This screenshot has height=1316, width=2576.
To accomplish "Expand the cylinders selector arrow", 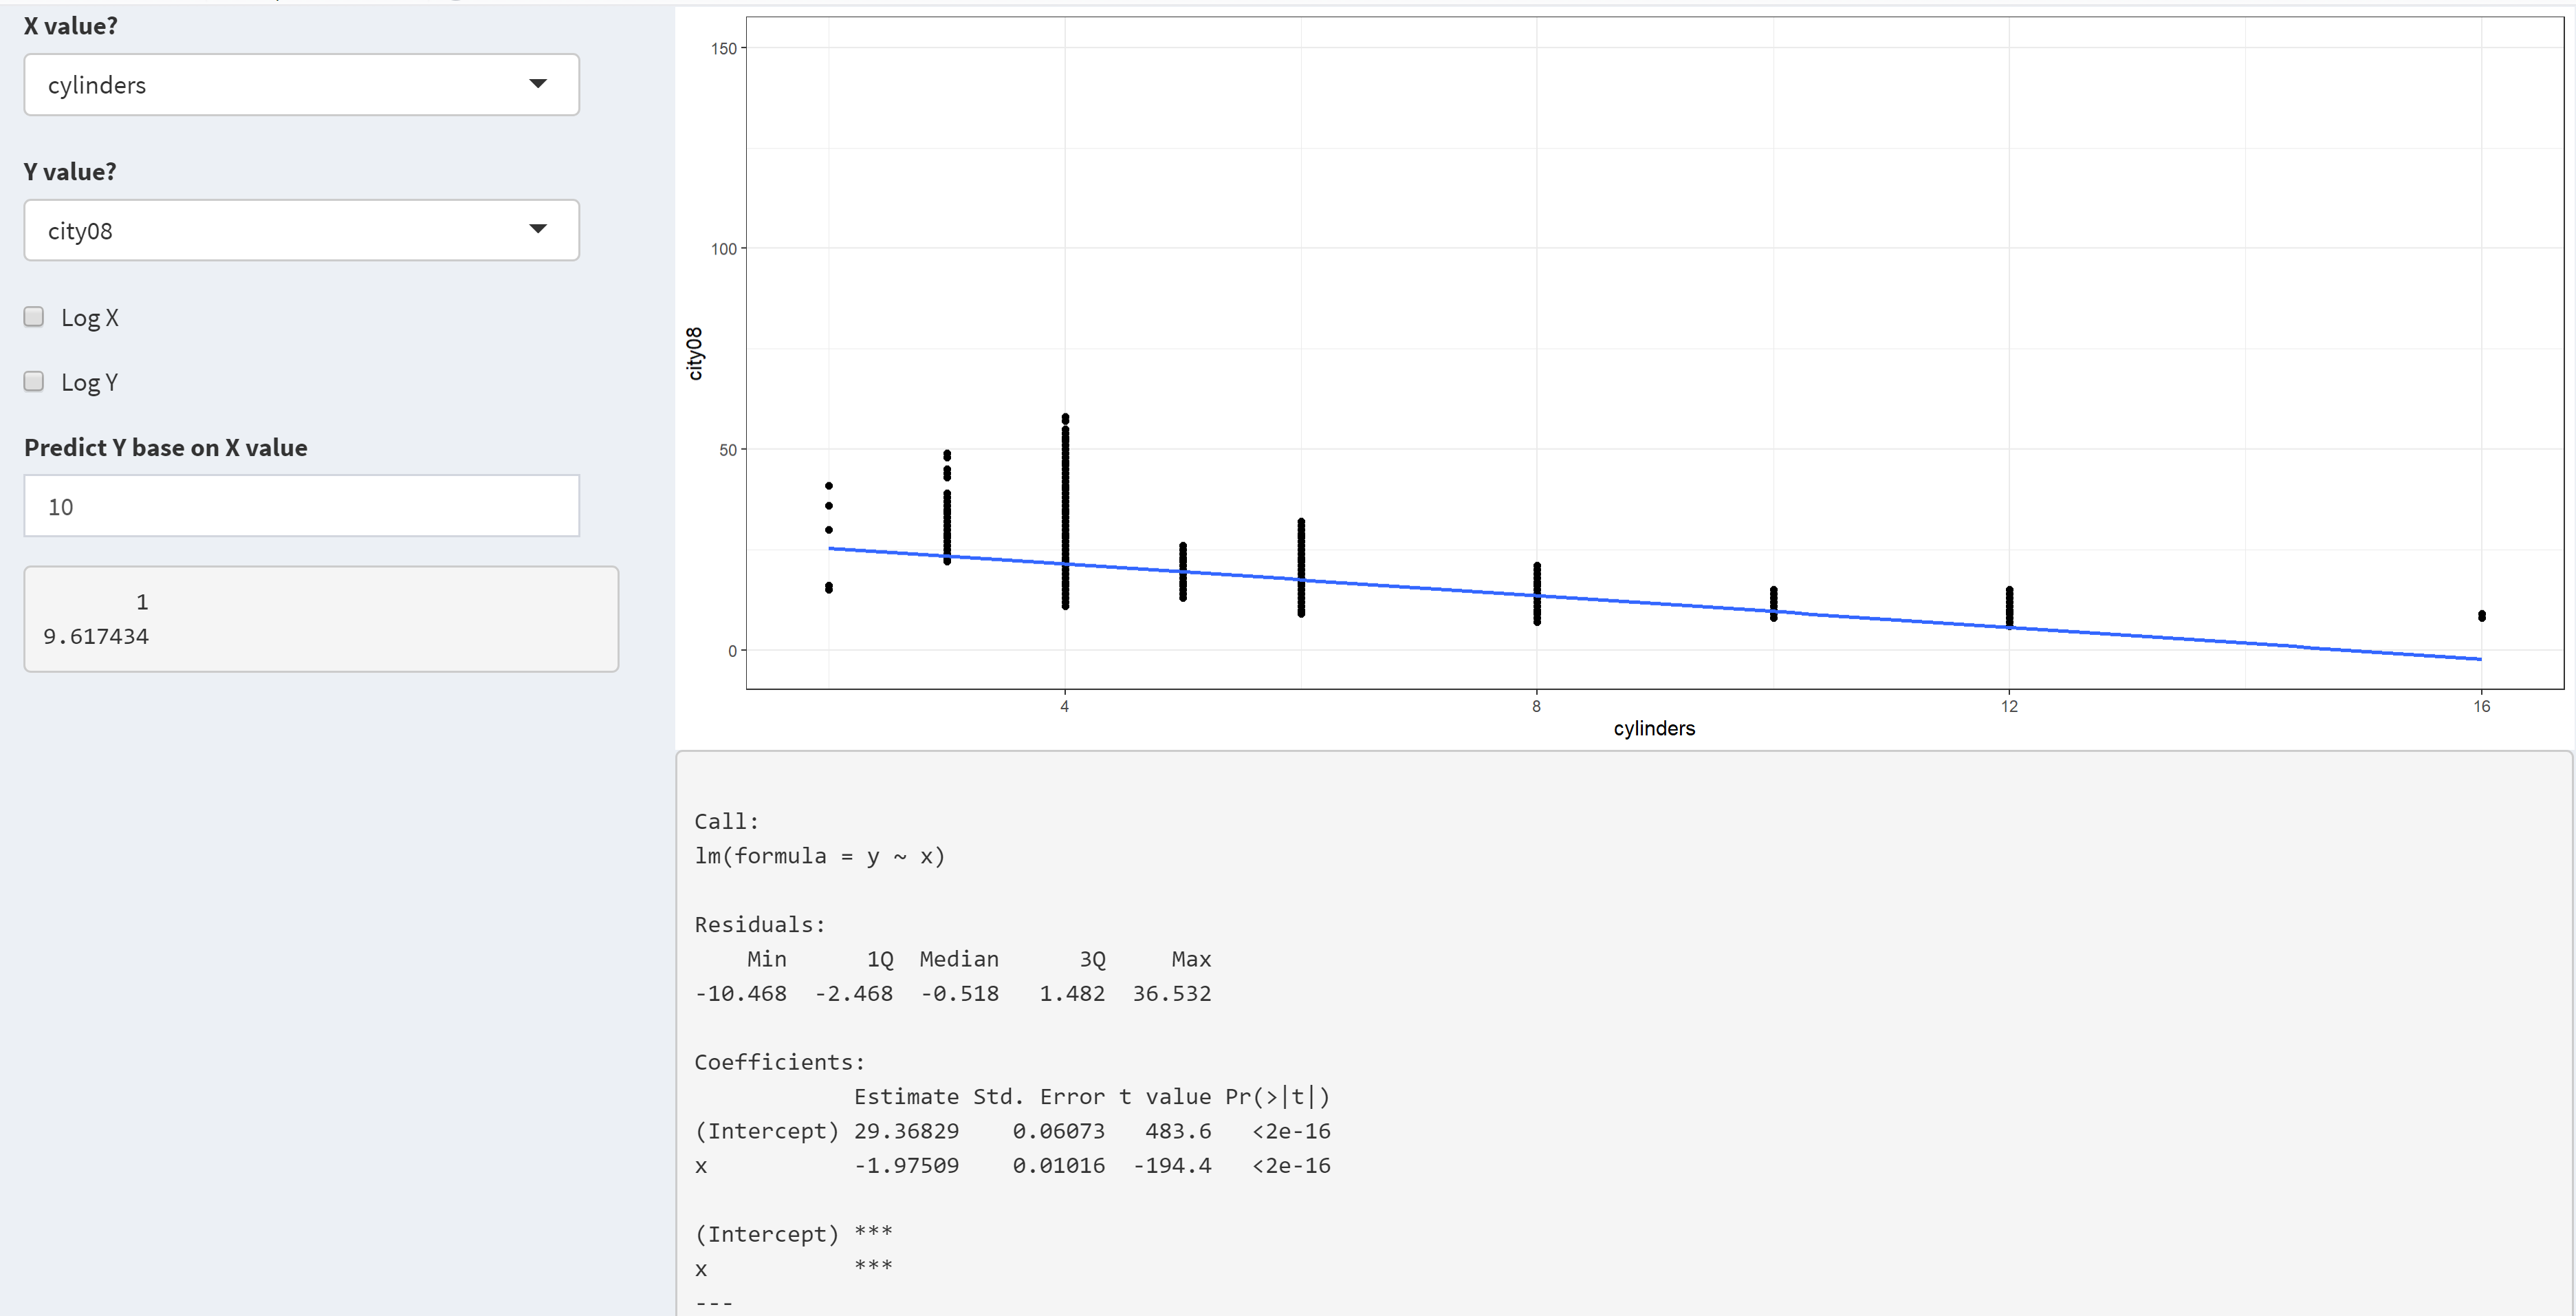I will click(x=537, y=84).
